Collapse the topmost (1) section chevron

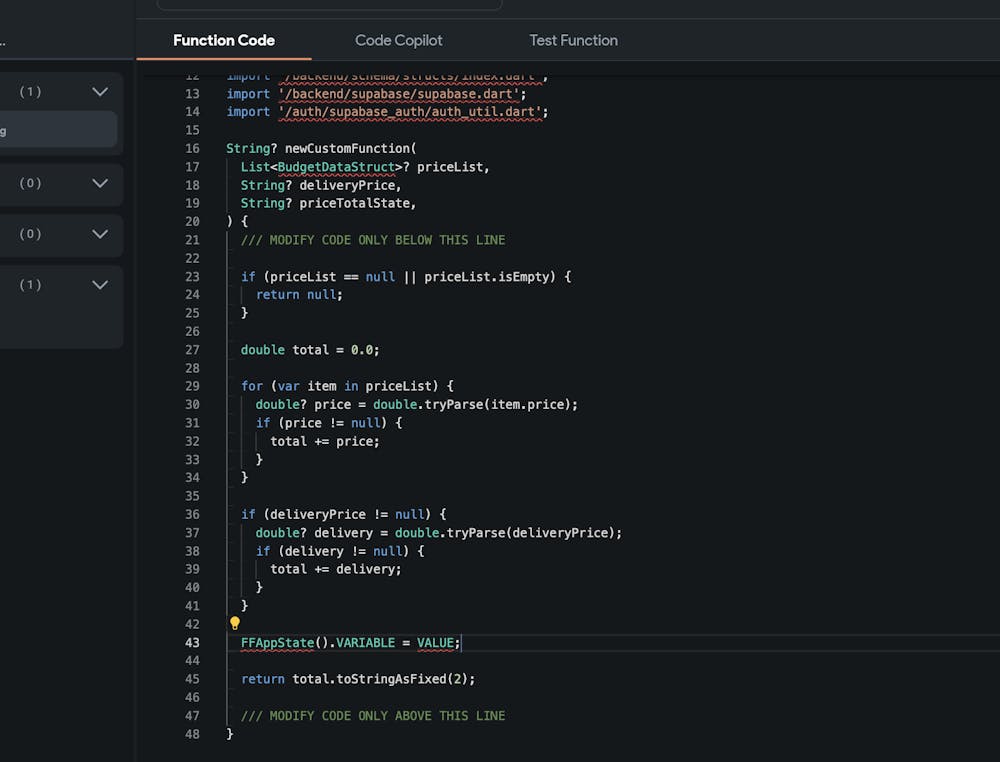(x=100, y=92)
